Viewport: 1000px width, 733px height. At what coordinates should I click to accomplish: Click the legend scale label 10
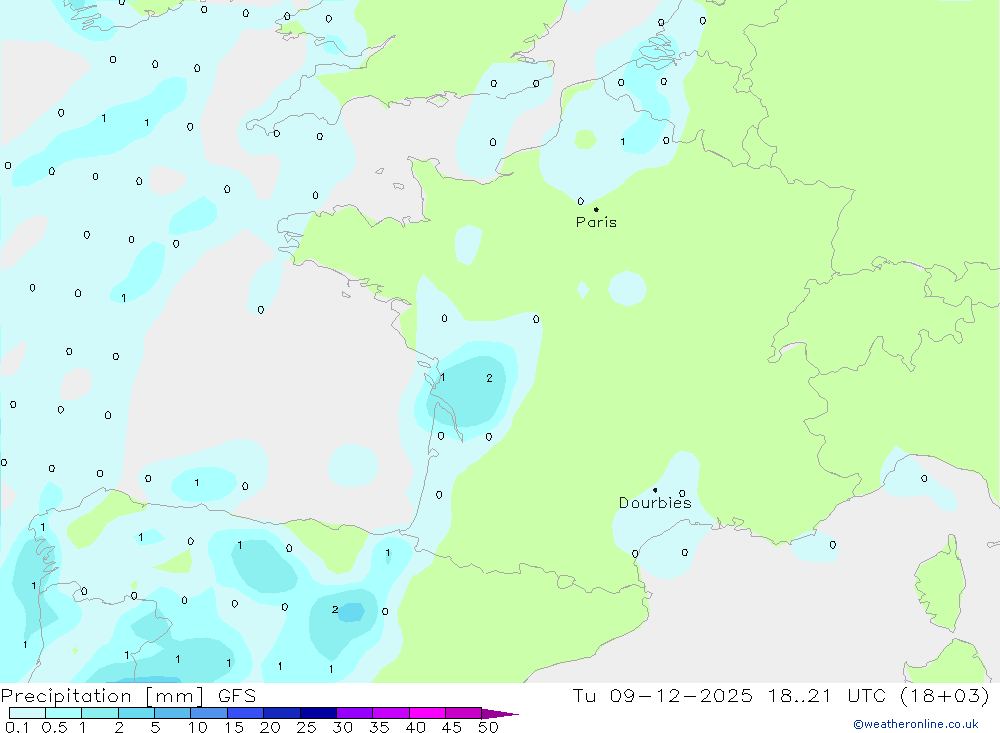[x=198, y=727]
